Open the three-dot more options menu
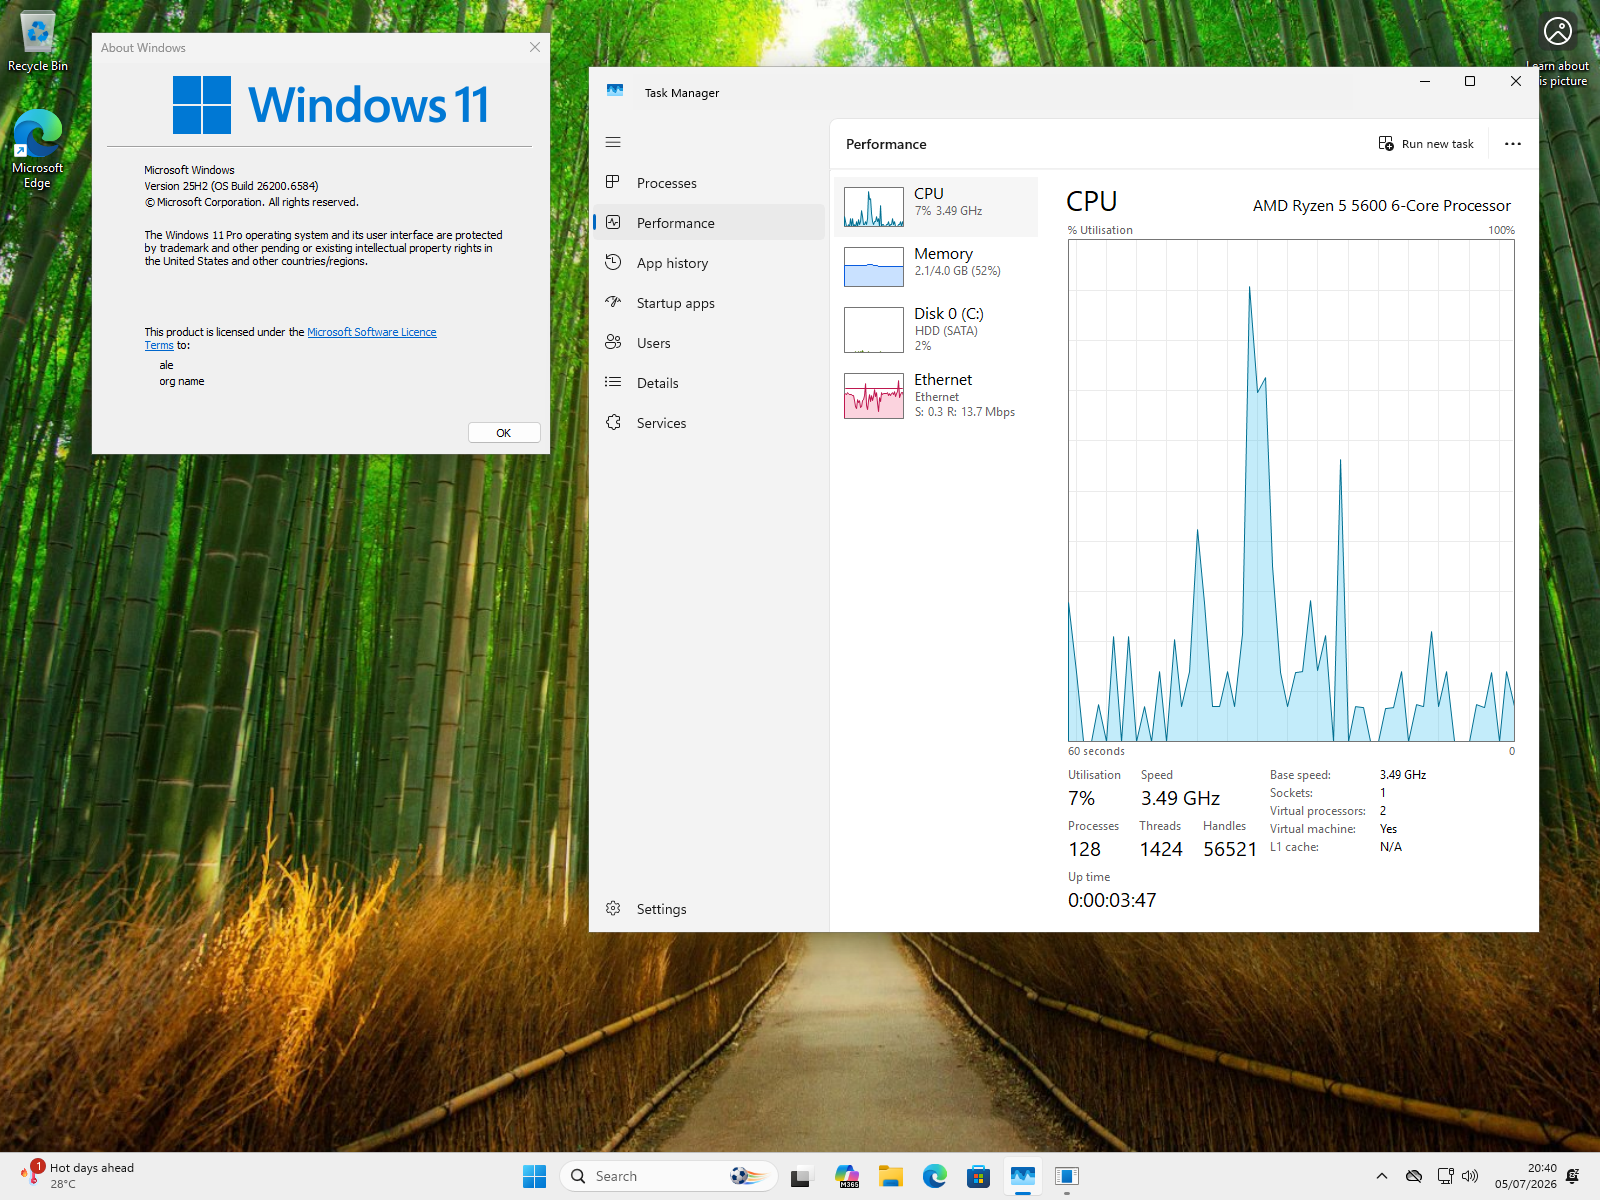Image resolution: width=1600 pixels, height=1200 pixels. coord(1513,144)
